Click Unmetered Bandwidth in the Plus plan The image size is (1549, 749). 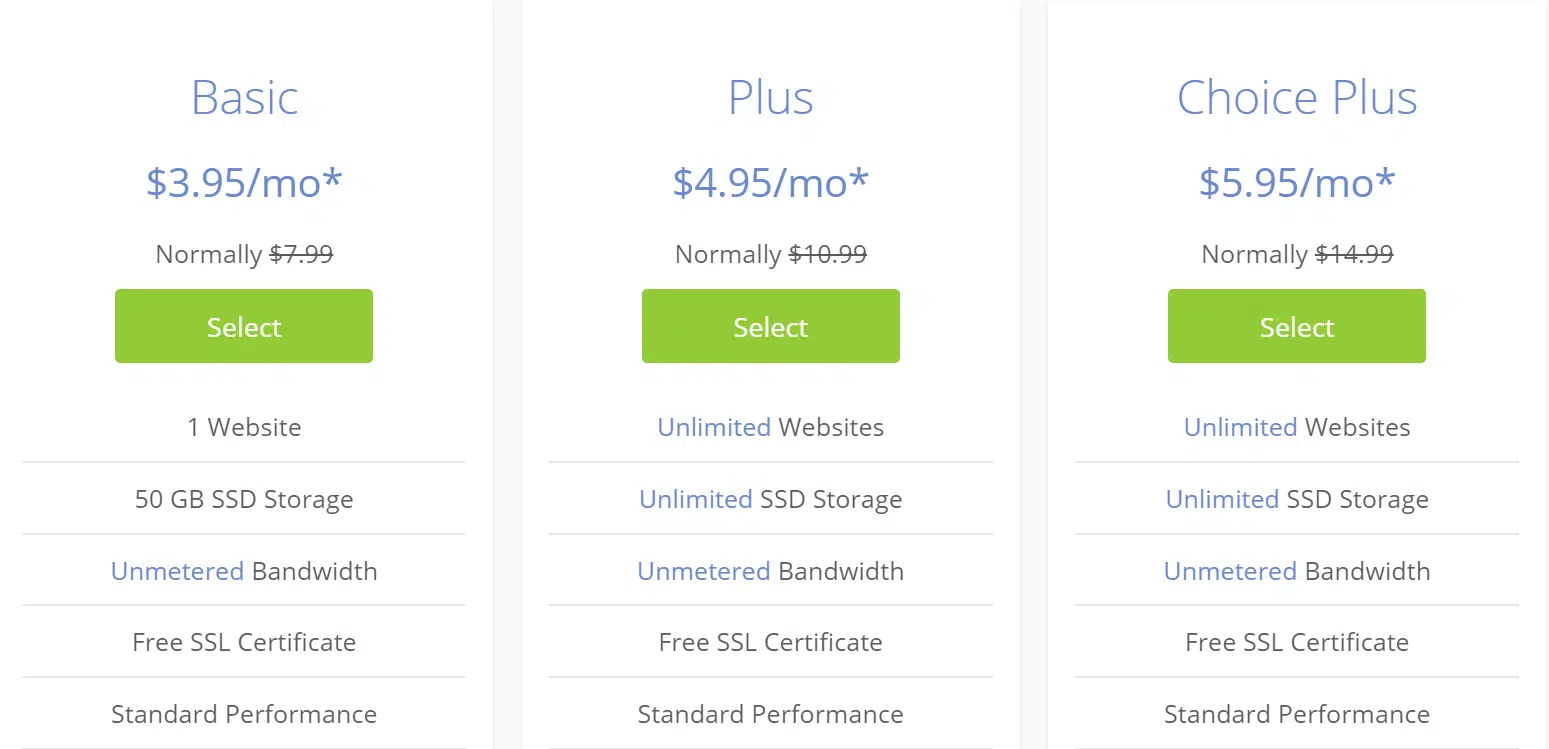point(770,571)
